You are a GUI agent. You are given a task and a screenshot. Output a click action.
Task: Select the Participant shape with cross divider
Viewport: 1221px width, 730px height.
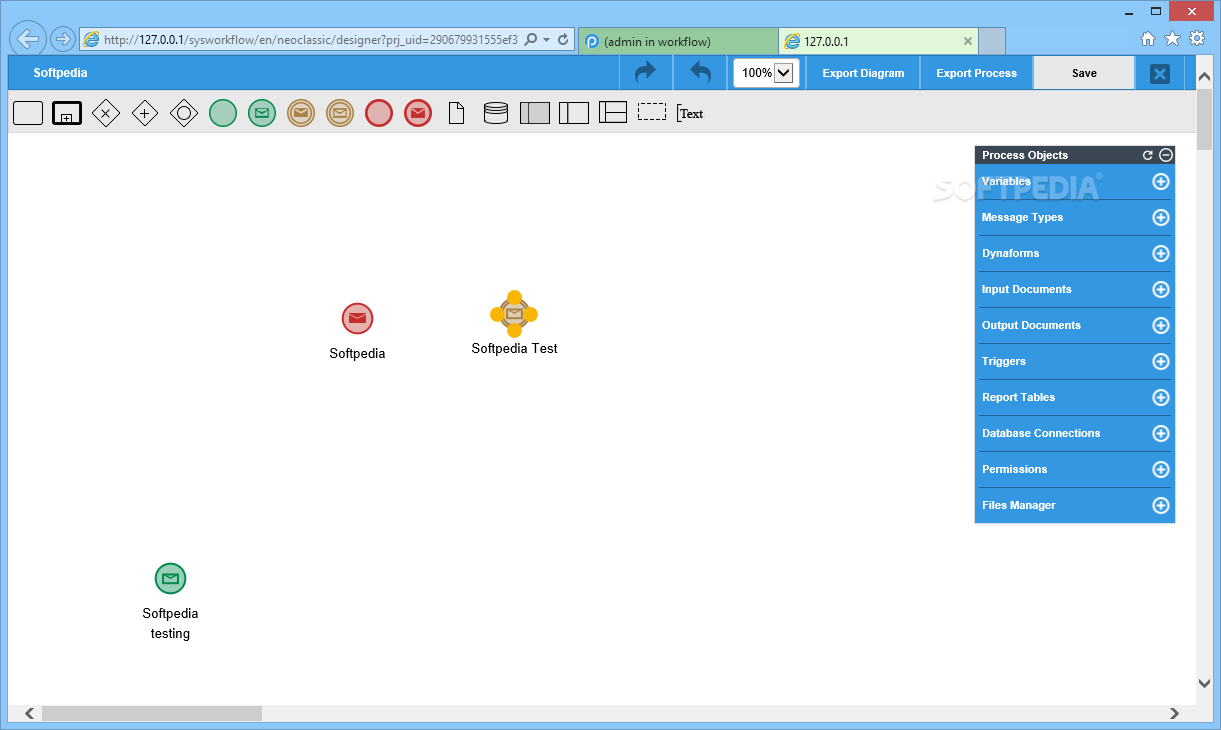(613, 113)
